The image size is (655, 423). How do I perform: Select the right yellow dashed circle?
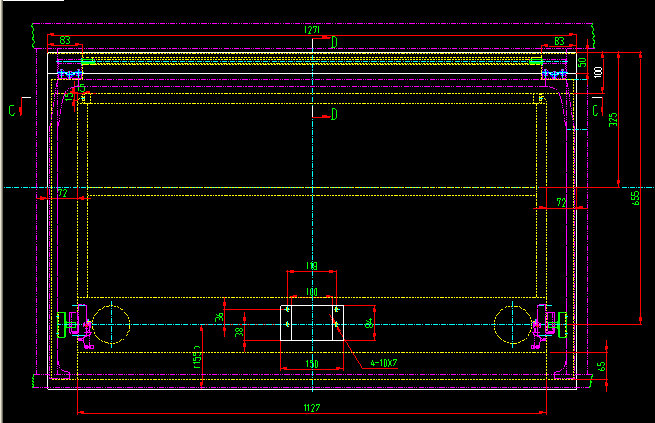coord(511,323)
